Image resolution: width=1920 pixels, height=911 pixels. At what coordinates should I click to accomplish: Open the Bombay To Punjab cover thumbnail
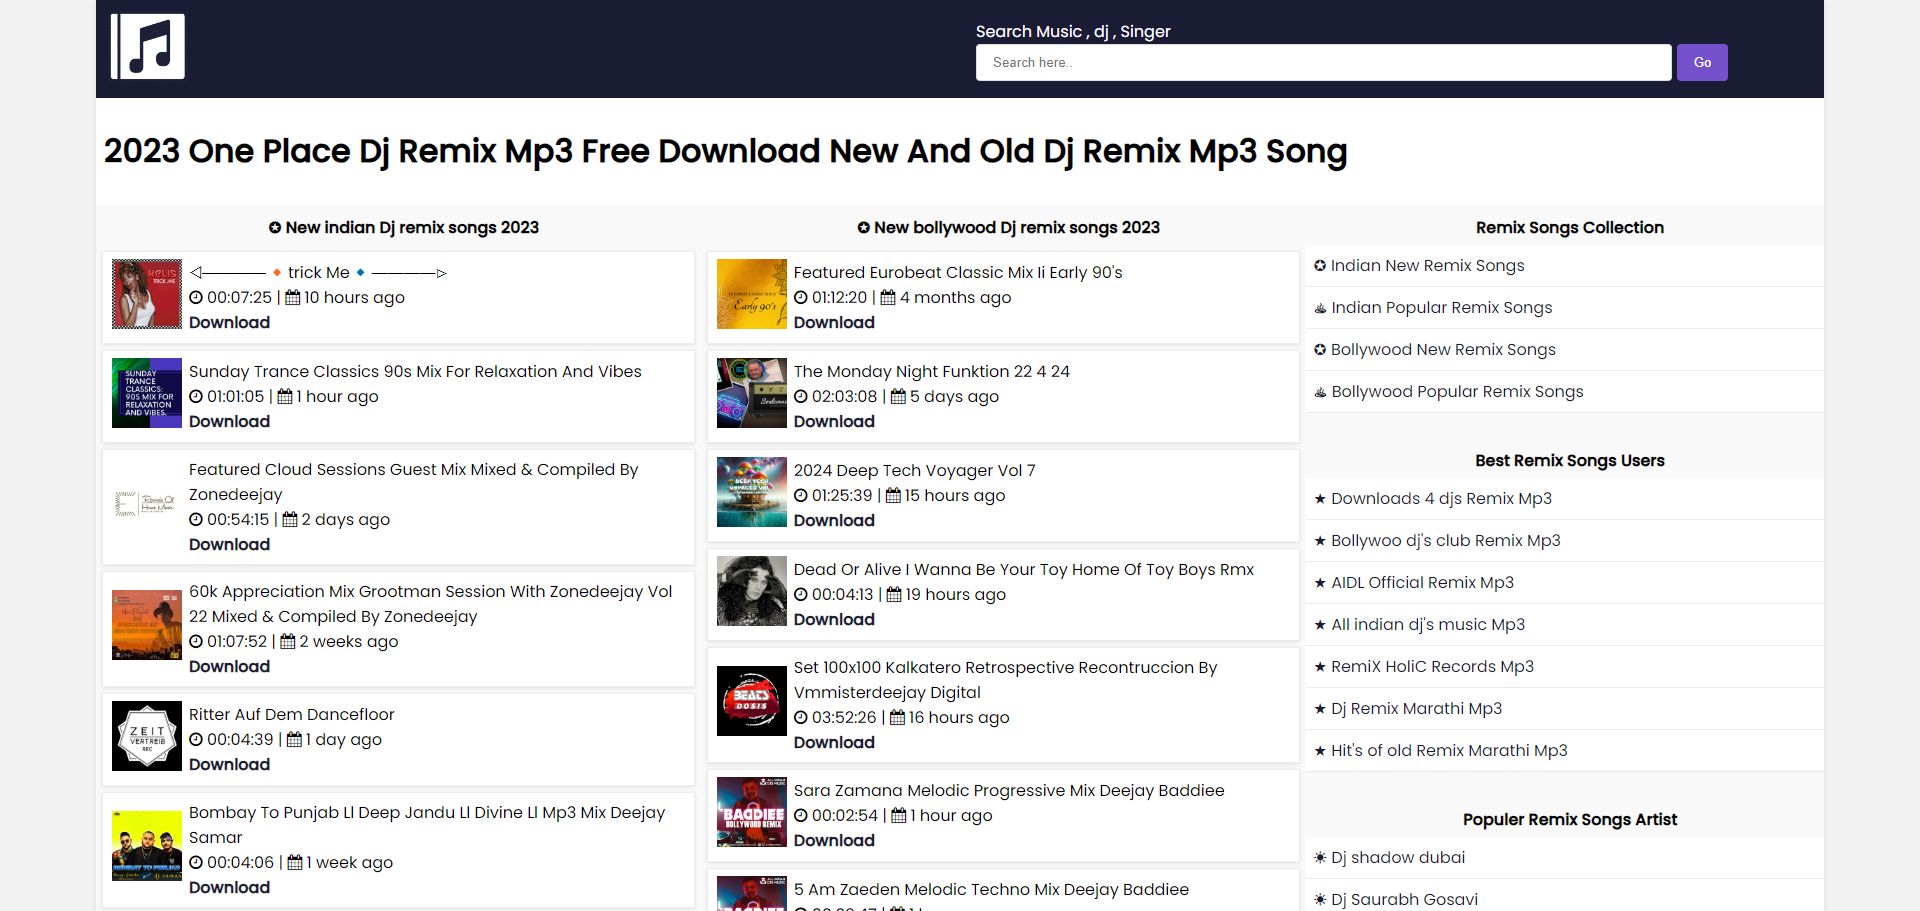point(147,846)
